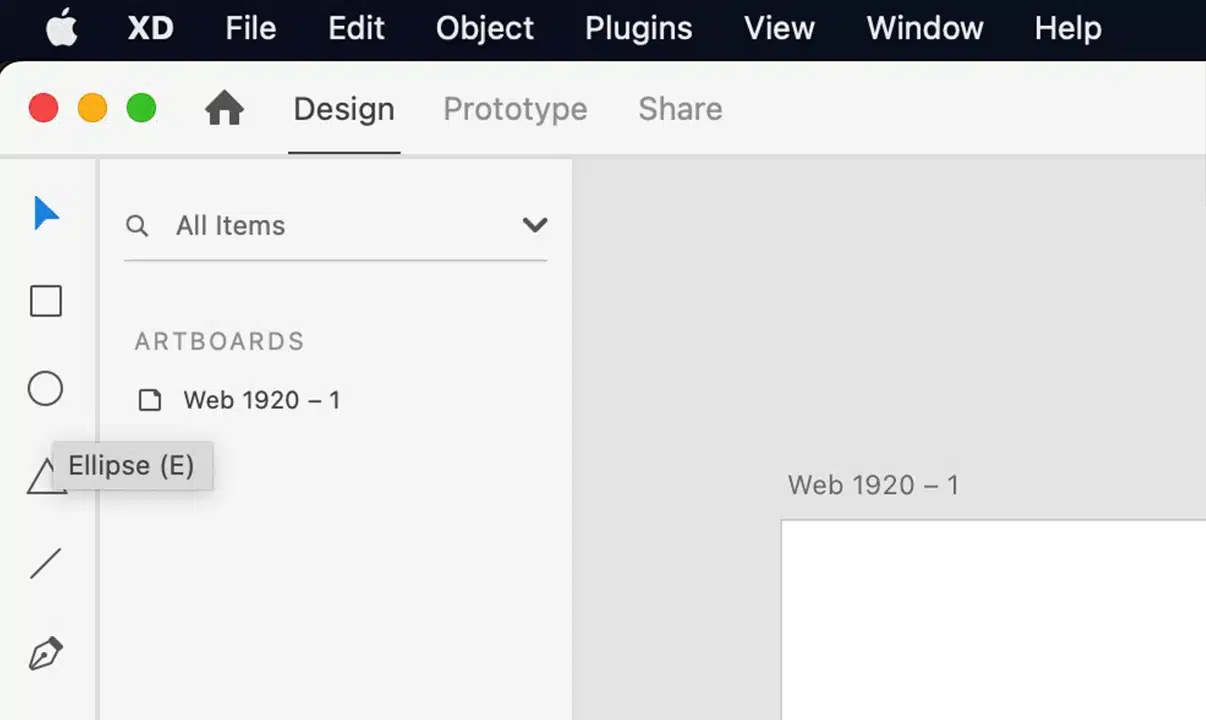This screenshot has height=720, width=1206.
Task: Open the Home screen via house icon
Action: click(224, 108)
